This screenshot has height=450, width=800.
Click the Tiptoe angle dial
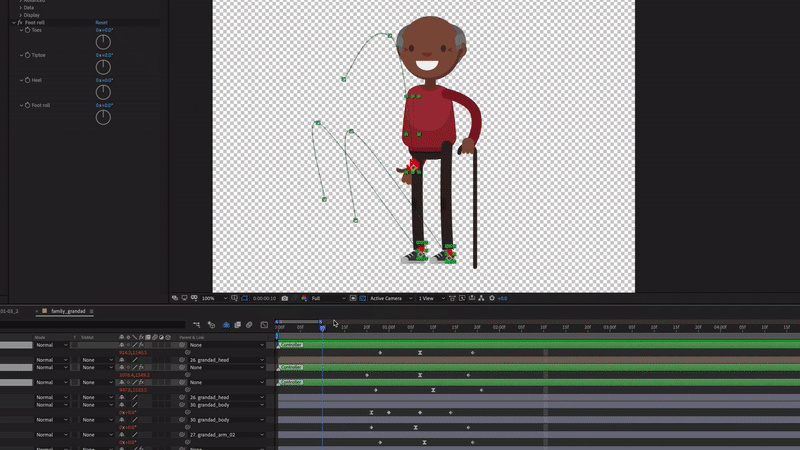(103, 67)
